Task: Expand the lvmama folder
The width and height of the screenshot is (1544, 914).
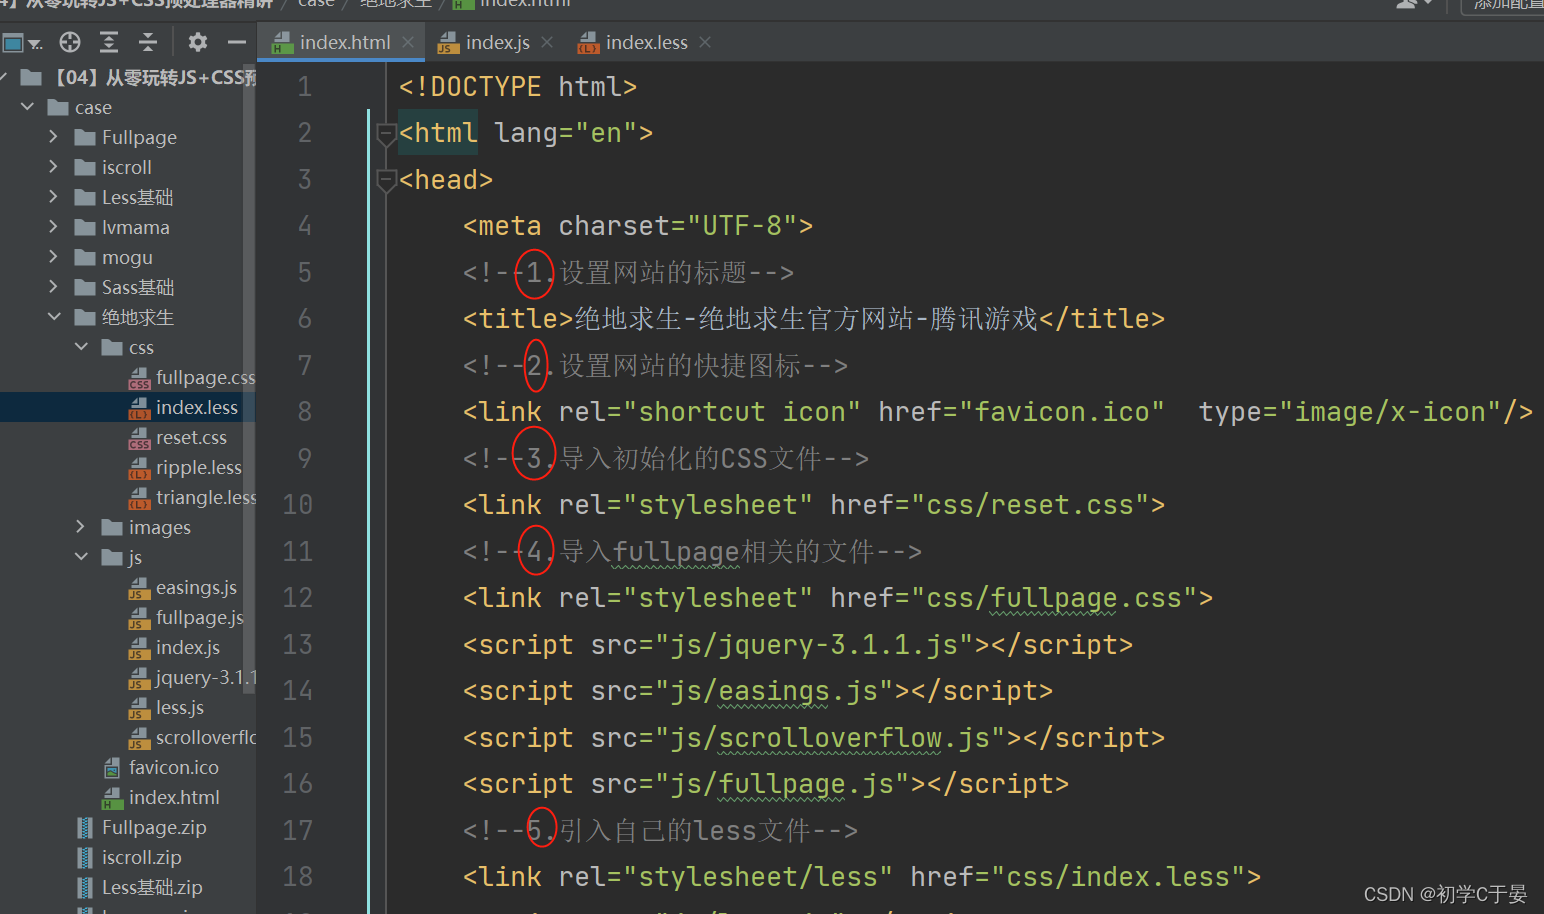Action: [54, 227]
